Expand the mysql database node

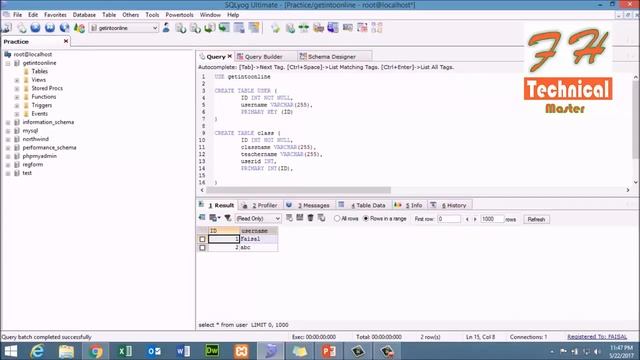[x=8, y=131]
